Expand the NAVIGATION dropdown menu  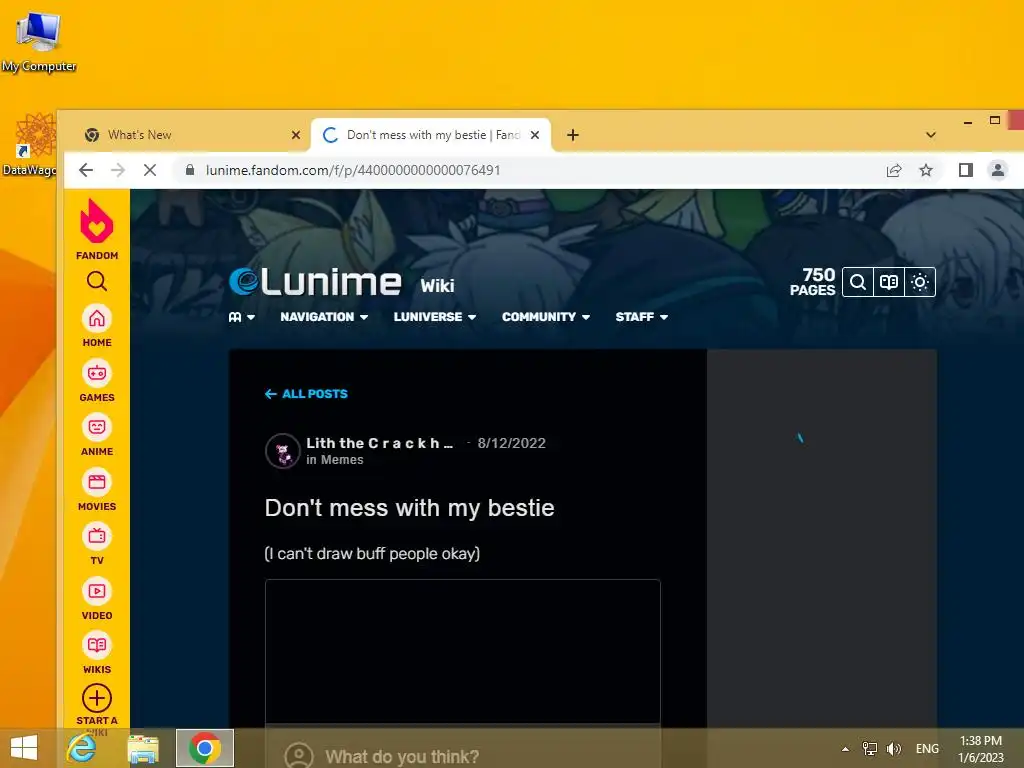[x=324, y=317]
